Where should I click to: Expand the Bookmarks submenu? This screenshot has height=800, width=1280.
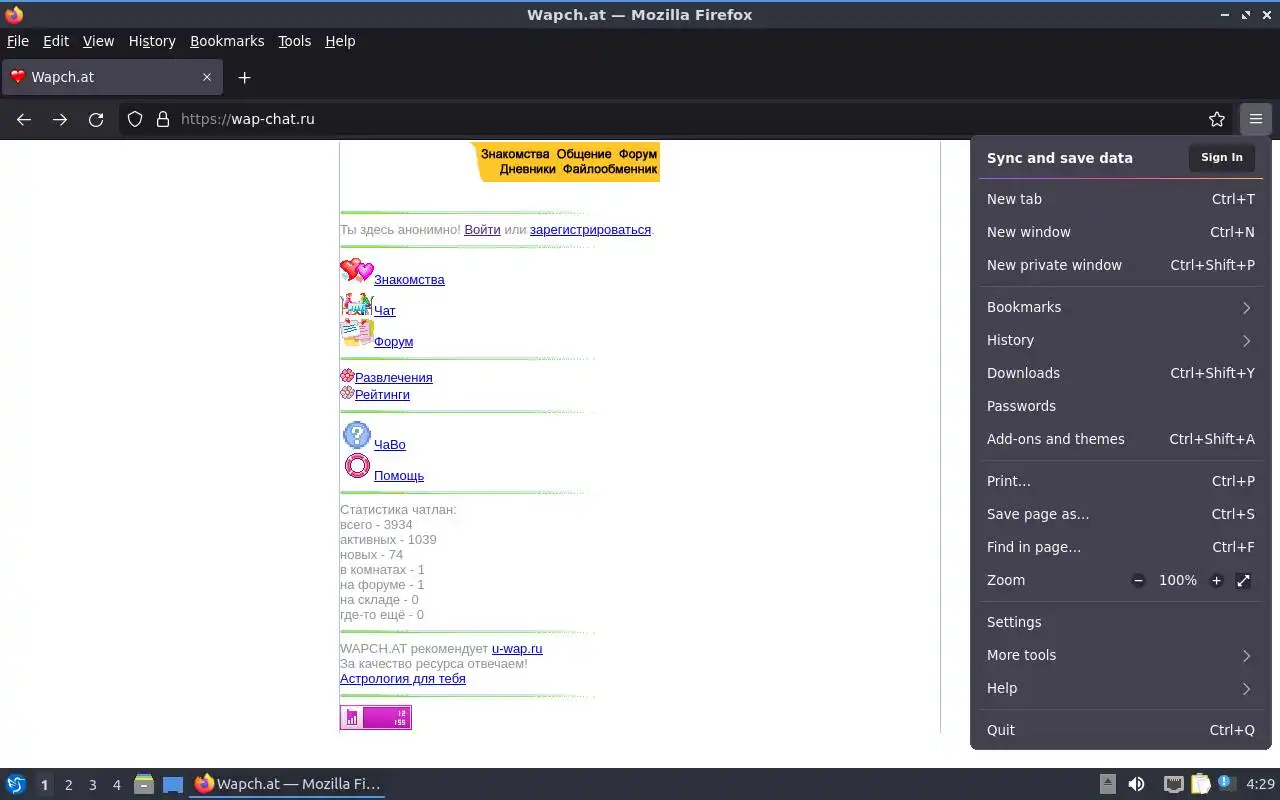coord(1120,307)
